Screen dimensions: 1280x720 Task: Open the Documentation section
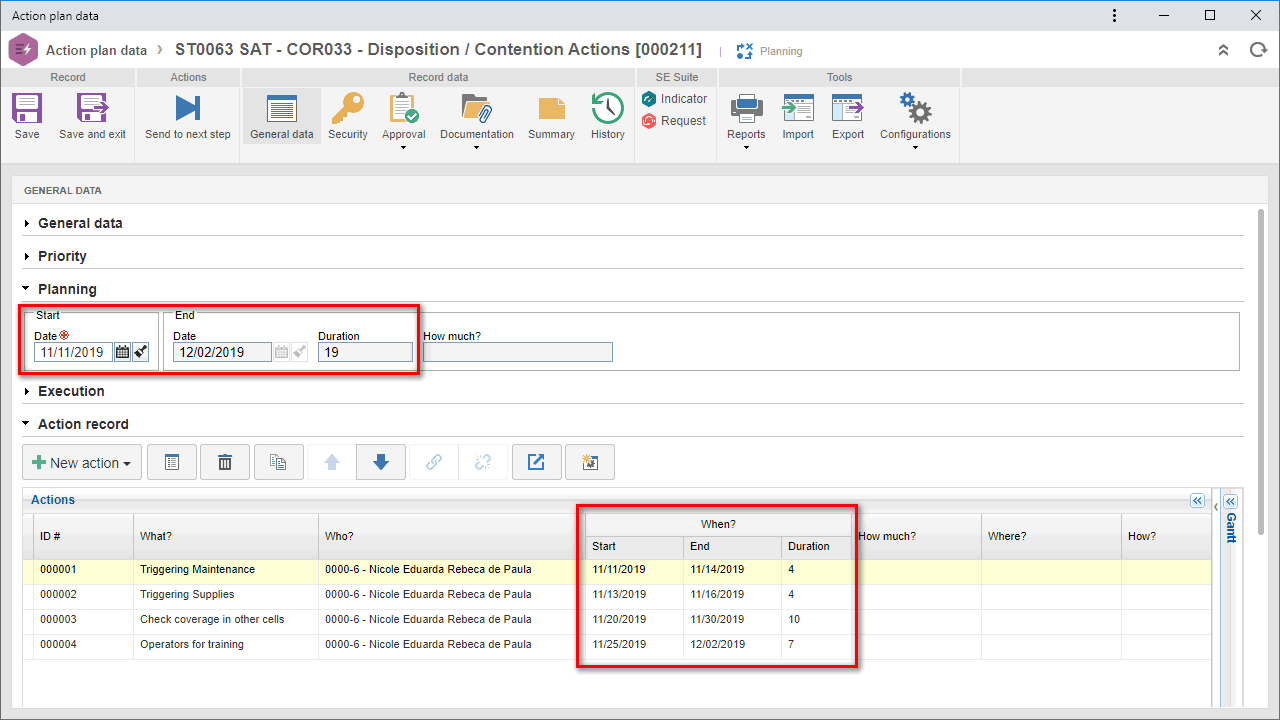pyautogui.click(x=477, y=116)
